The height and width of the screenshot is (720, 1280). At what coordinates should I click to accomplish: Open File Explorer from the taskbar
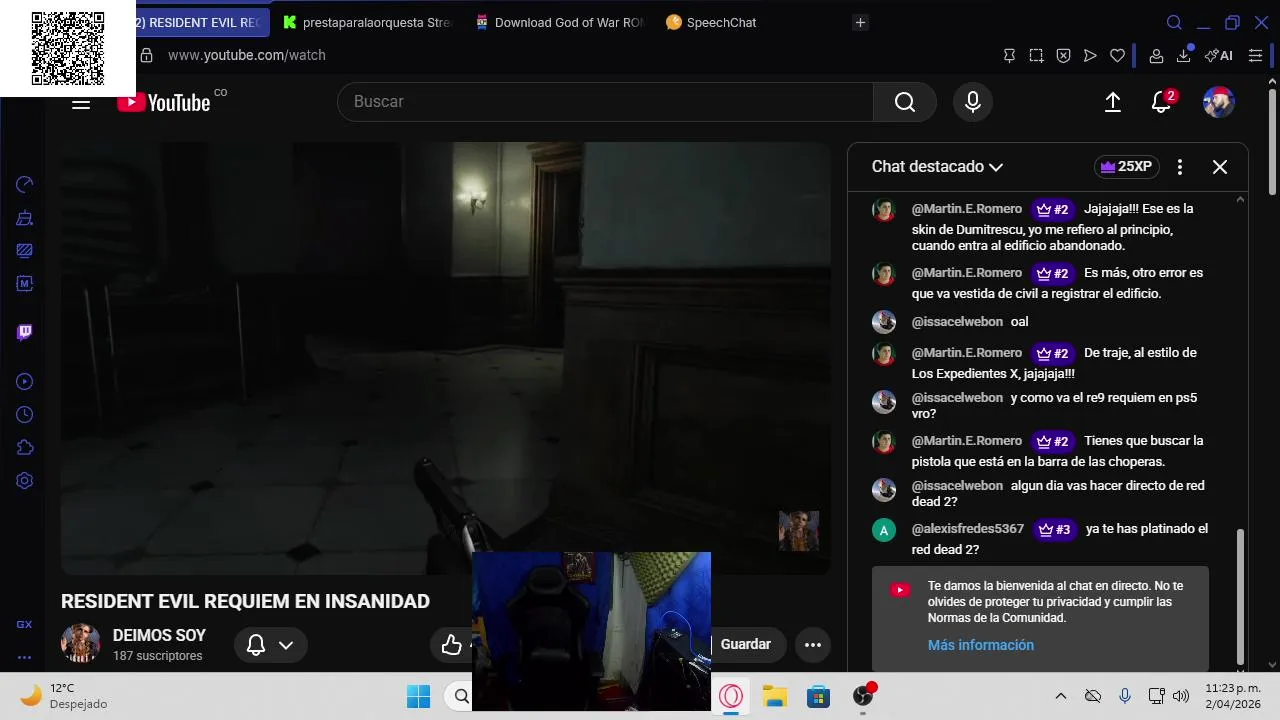point(775,696)
